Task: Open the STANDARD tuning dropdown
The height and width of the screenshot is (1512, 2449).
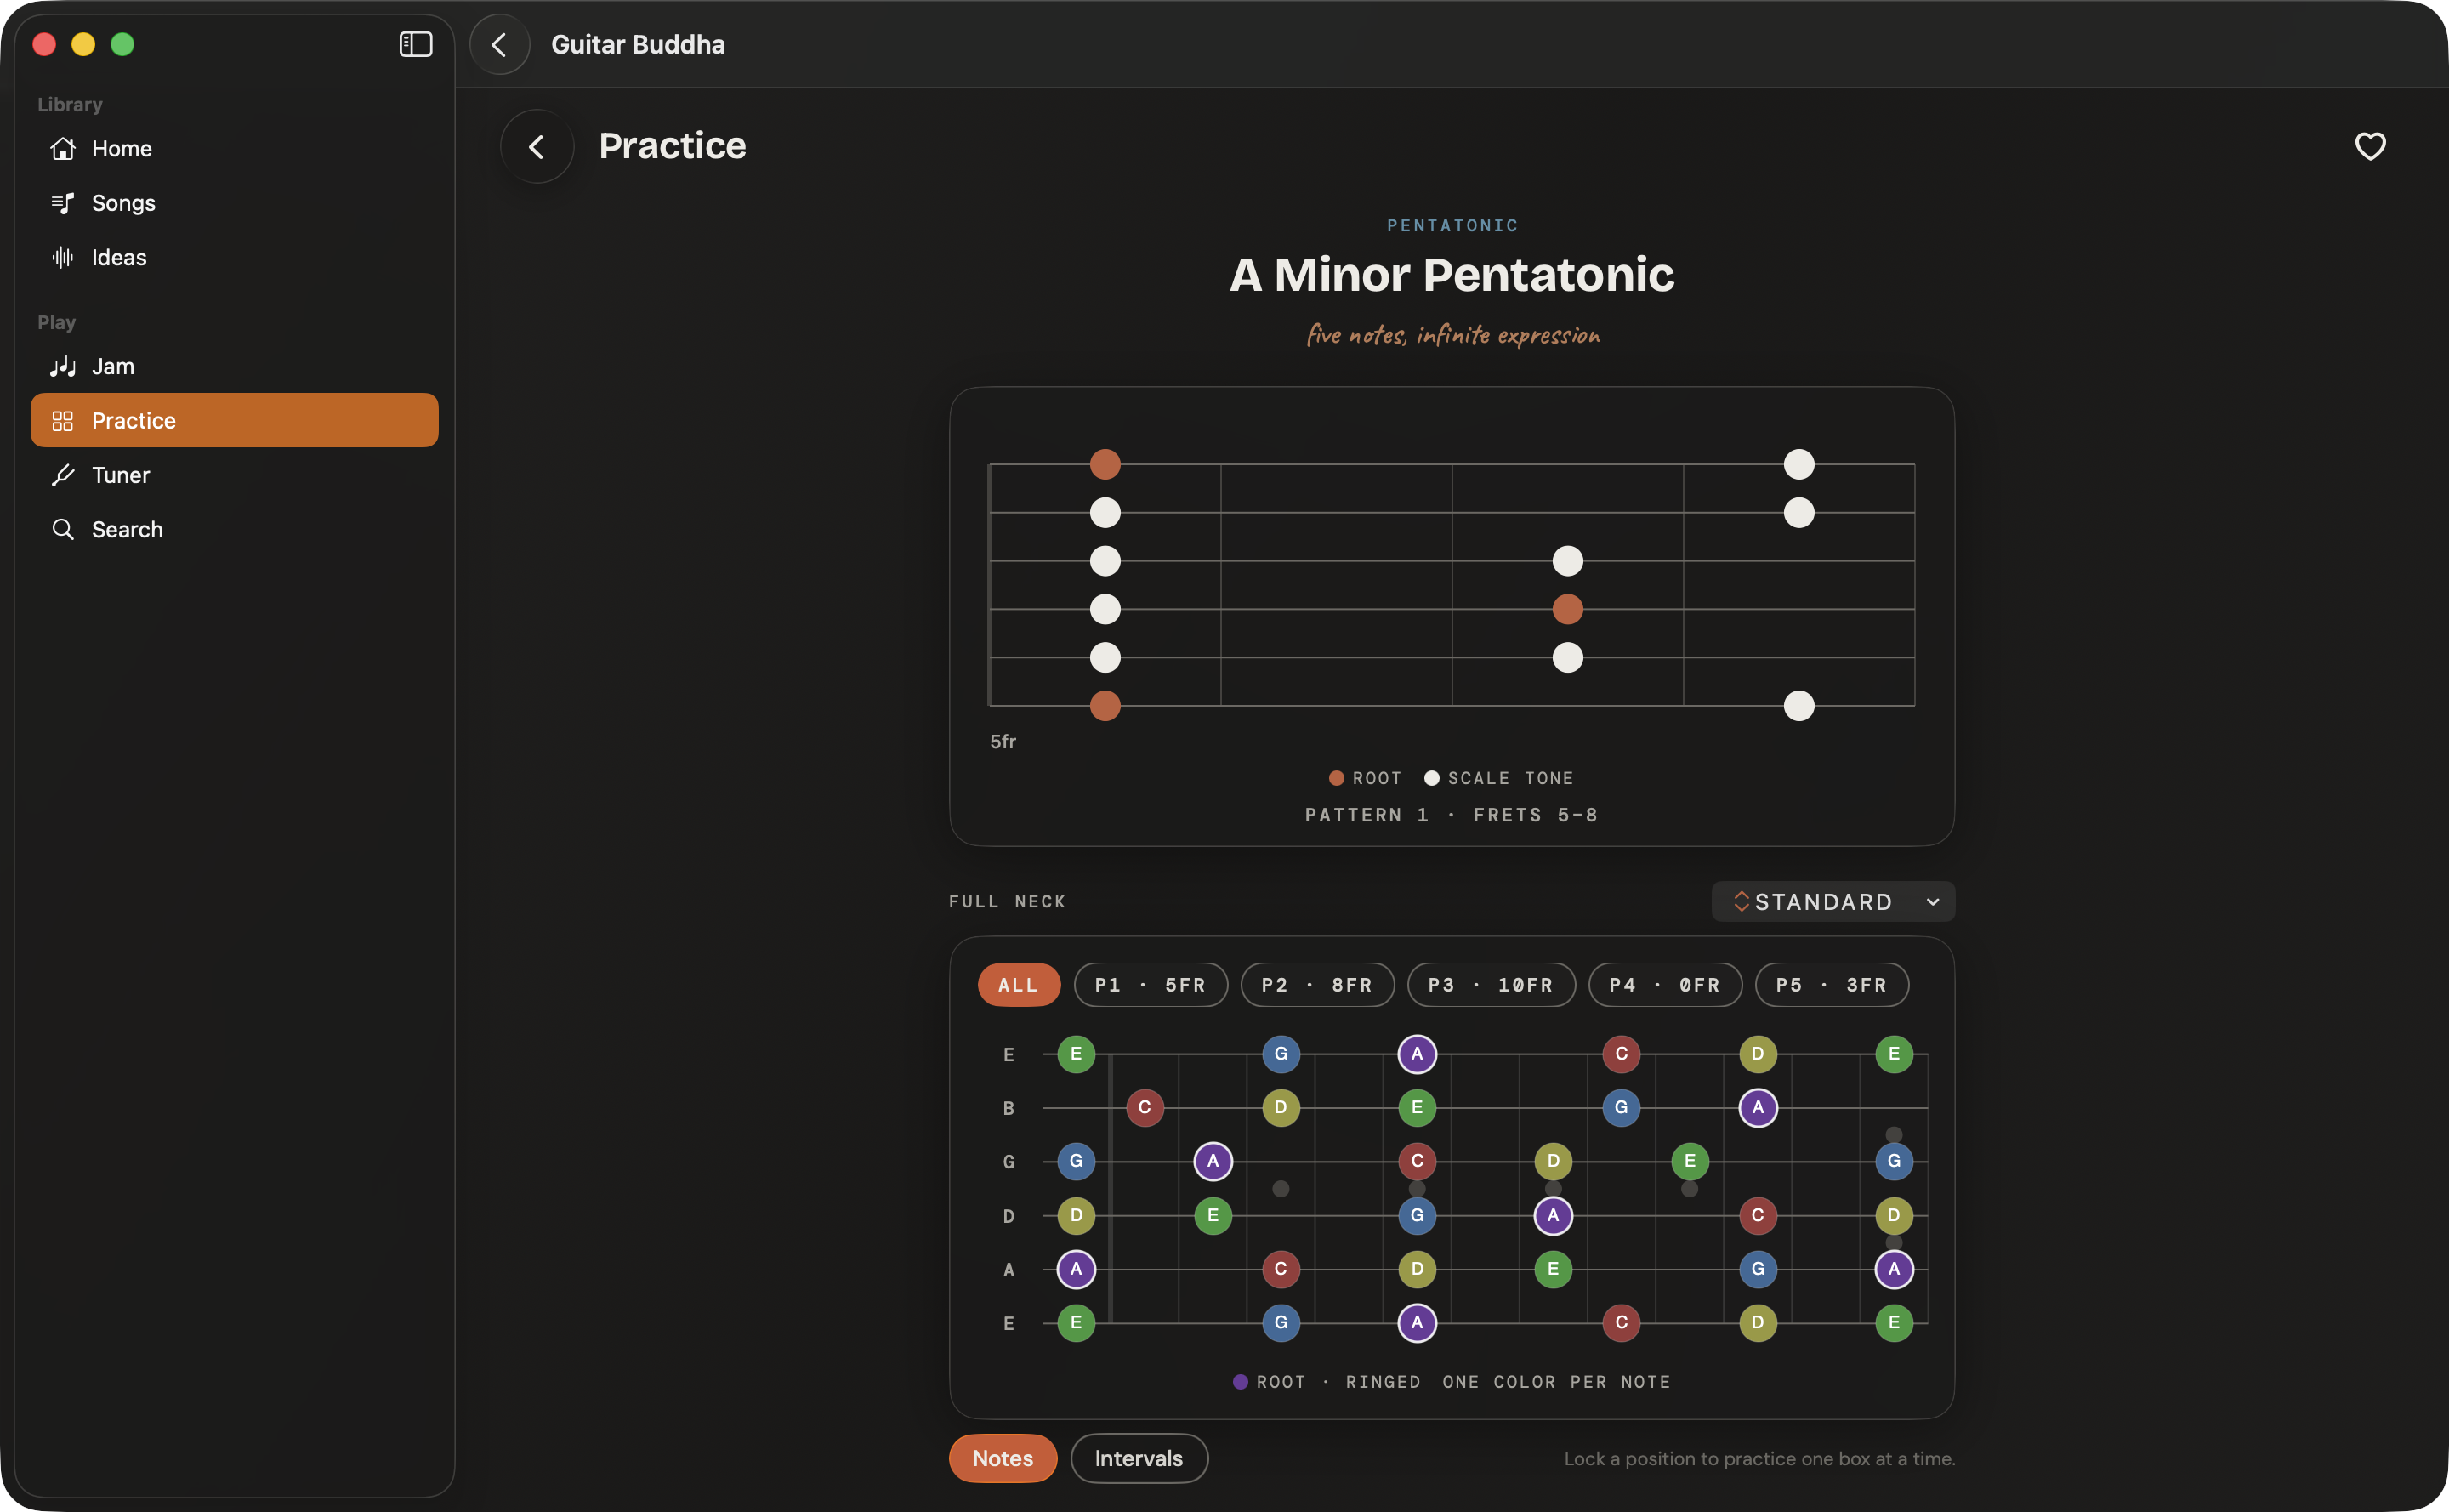Action: pyautogui.click(x=1832, y=901)
